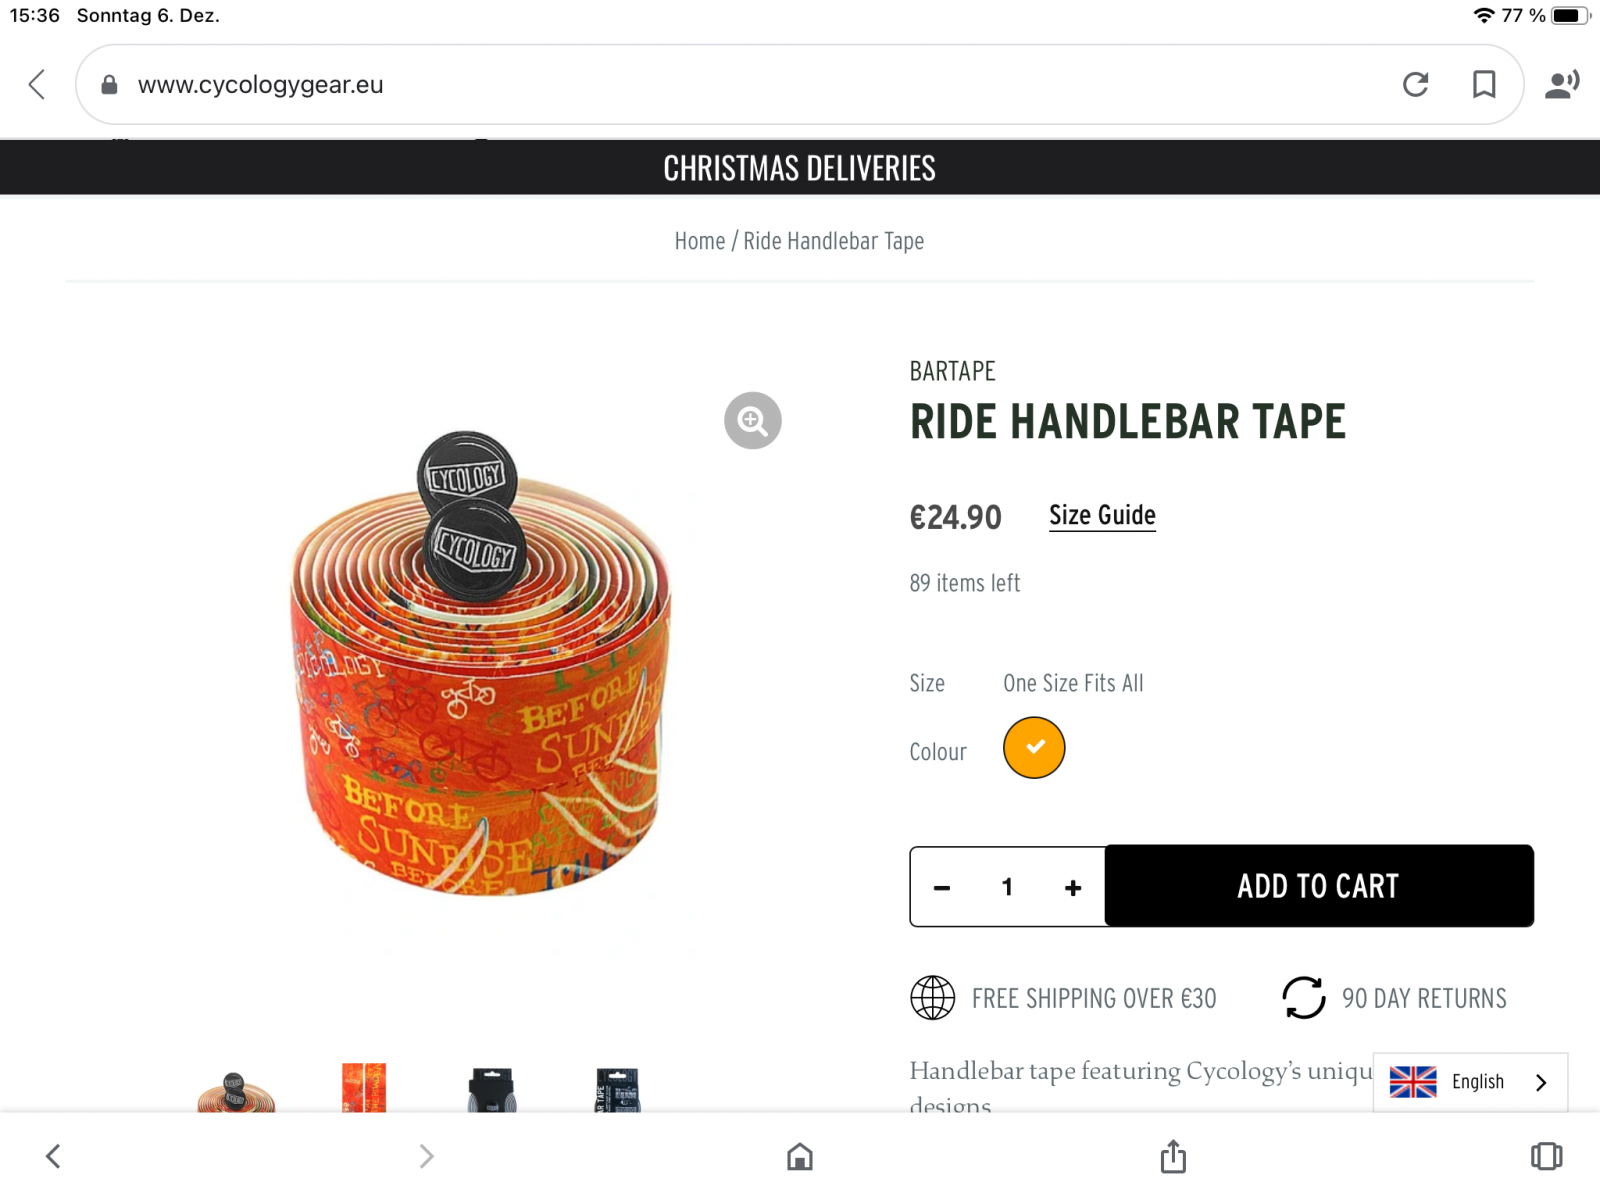The width and height of the screenshot is (1600, 1200).
Task: Decrease quantity with the minus button
Action: click(x=942, y=888)
